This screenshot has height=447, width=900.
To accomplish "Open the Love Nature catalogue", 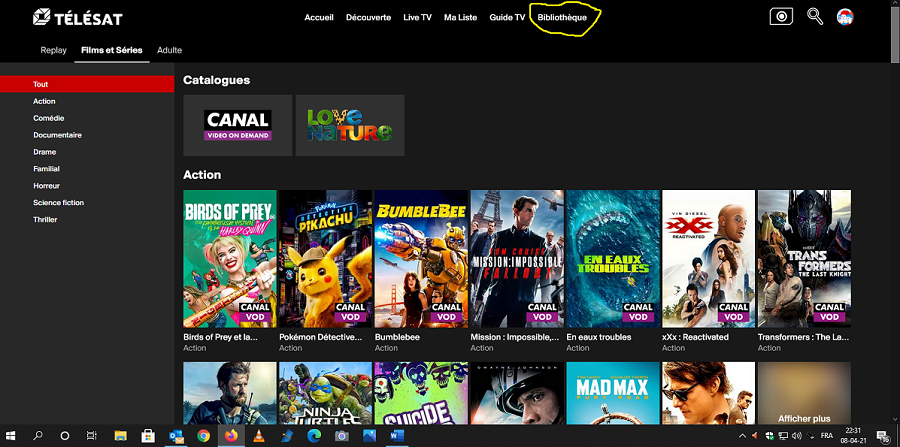I will point(350,125).
